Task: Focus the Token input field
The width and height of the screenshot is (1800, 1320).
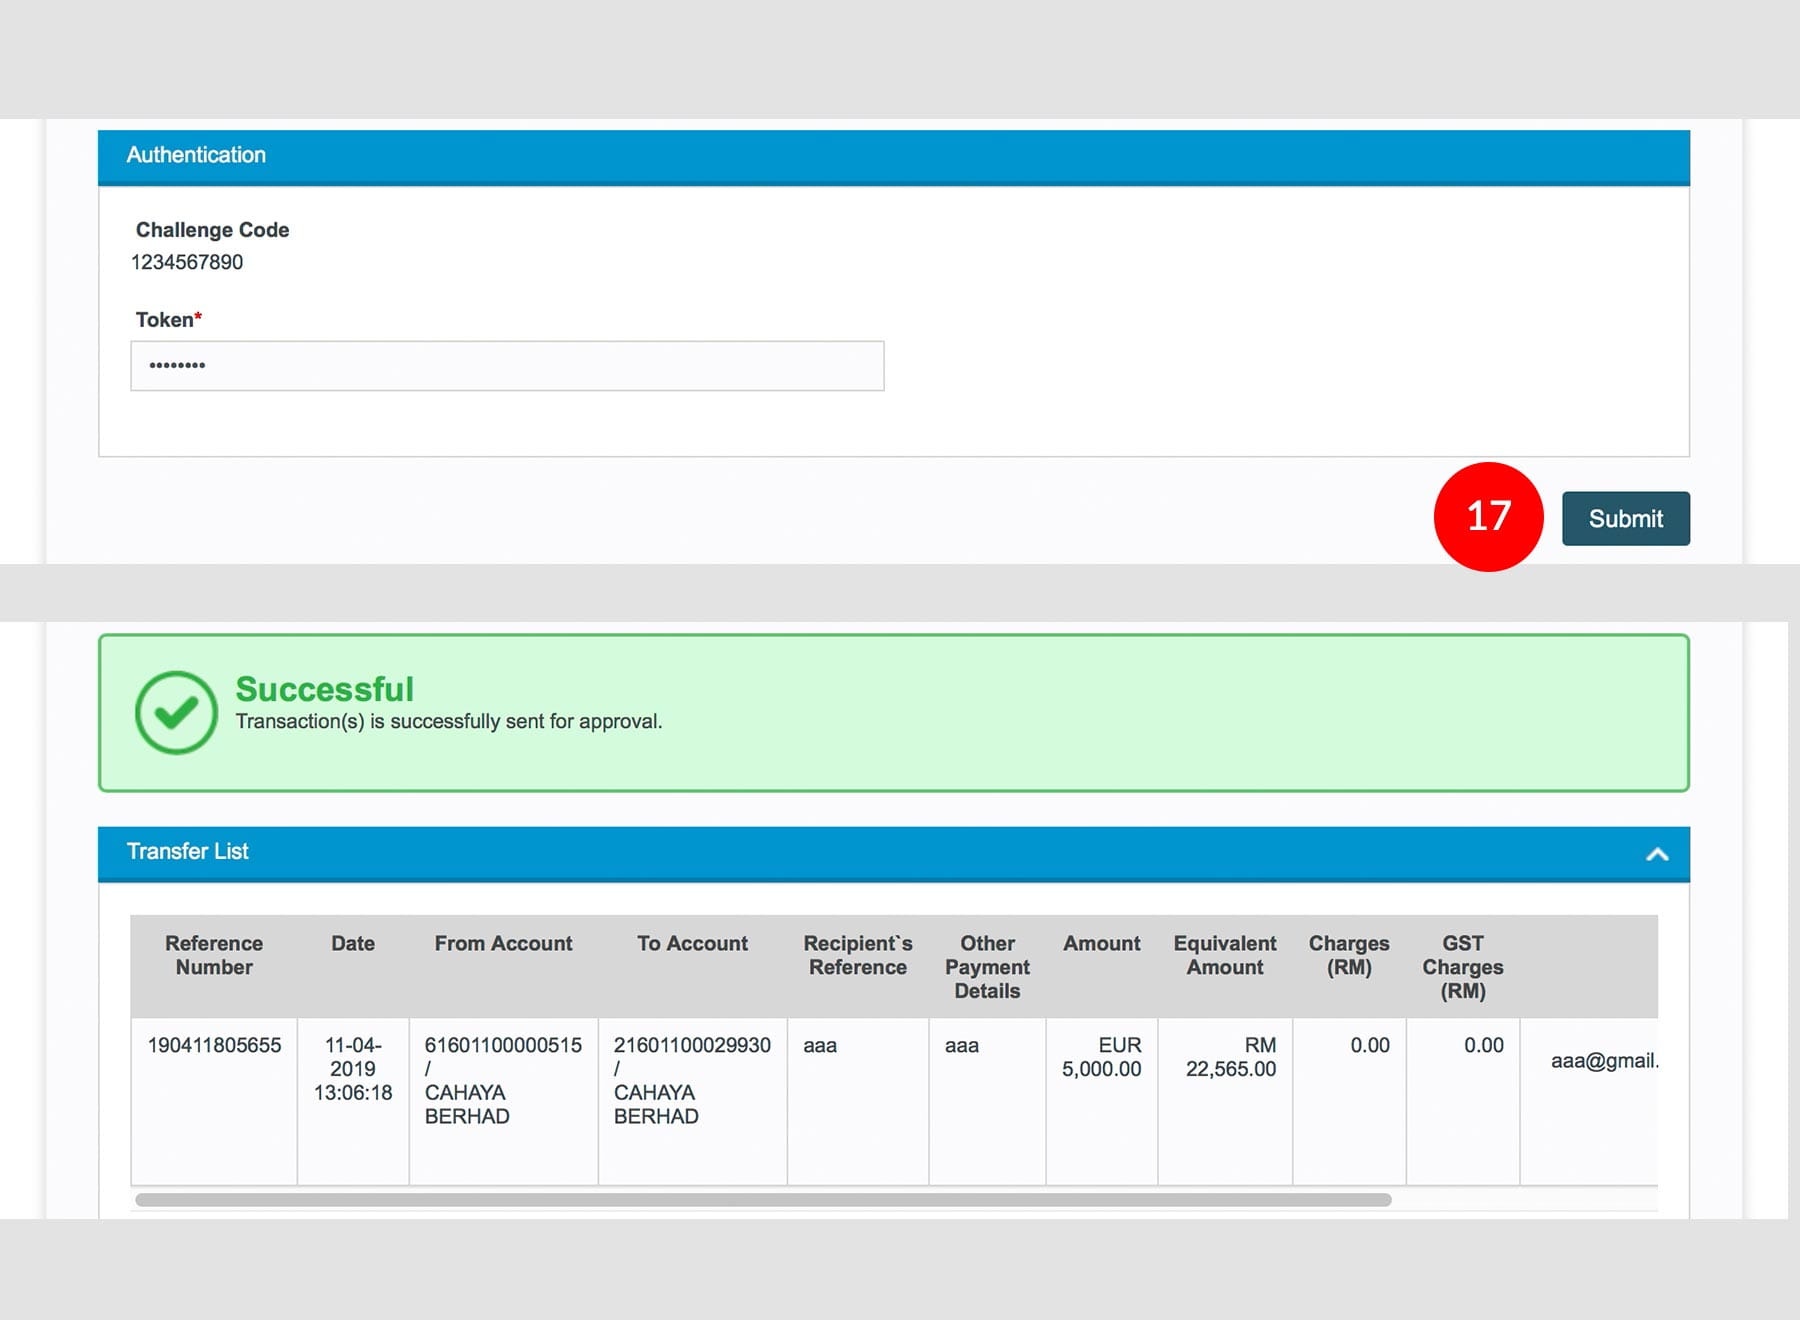Action: 507,366
